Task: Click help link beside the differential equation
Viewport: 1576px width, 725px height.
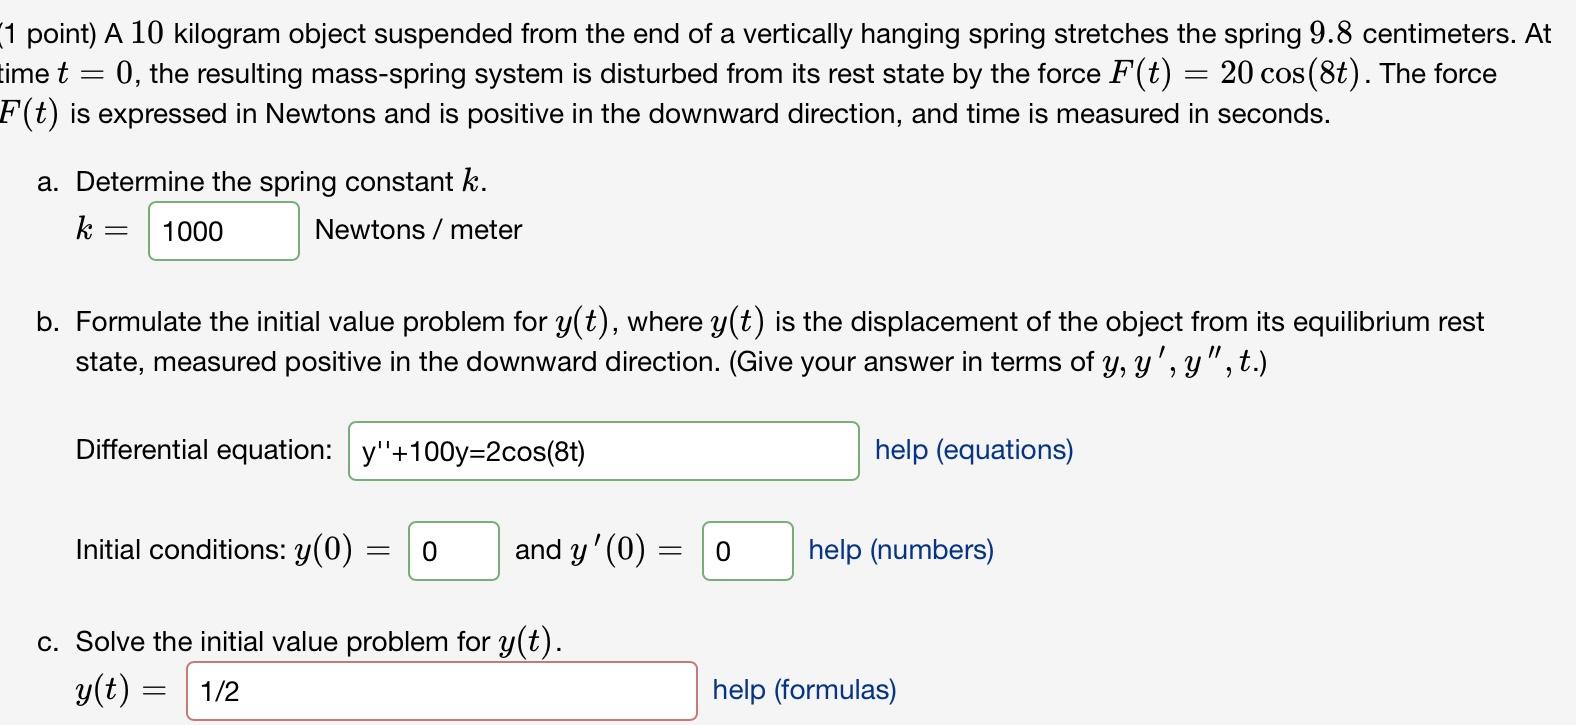Action: 973,450
